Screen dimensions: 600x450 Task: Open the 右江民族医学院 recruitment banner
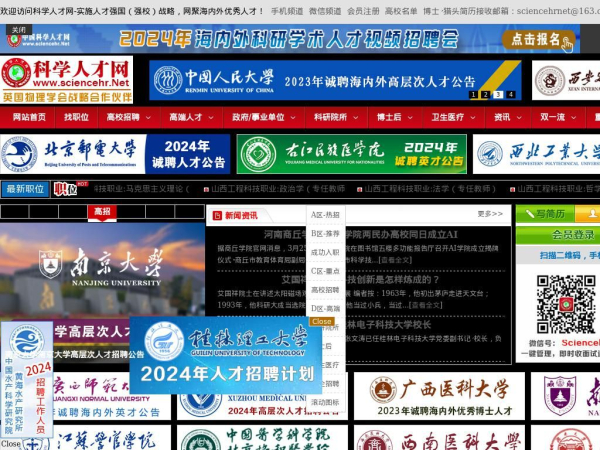[352, 154]
